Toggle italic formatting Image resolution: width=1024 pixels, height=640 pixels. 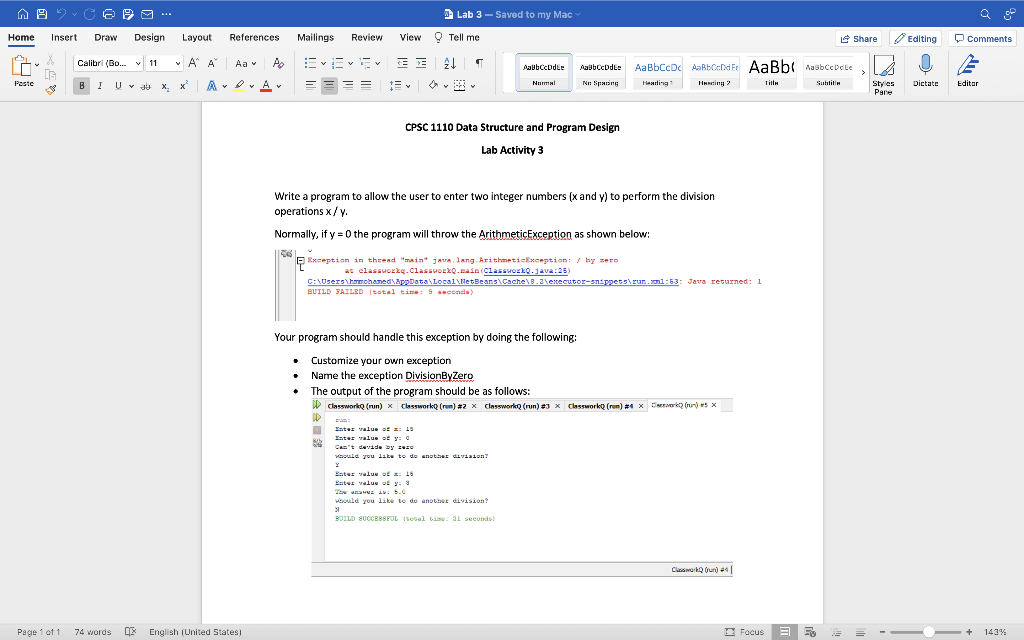click(x=99, y=85)
